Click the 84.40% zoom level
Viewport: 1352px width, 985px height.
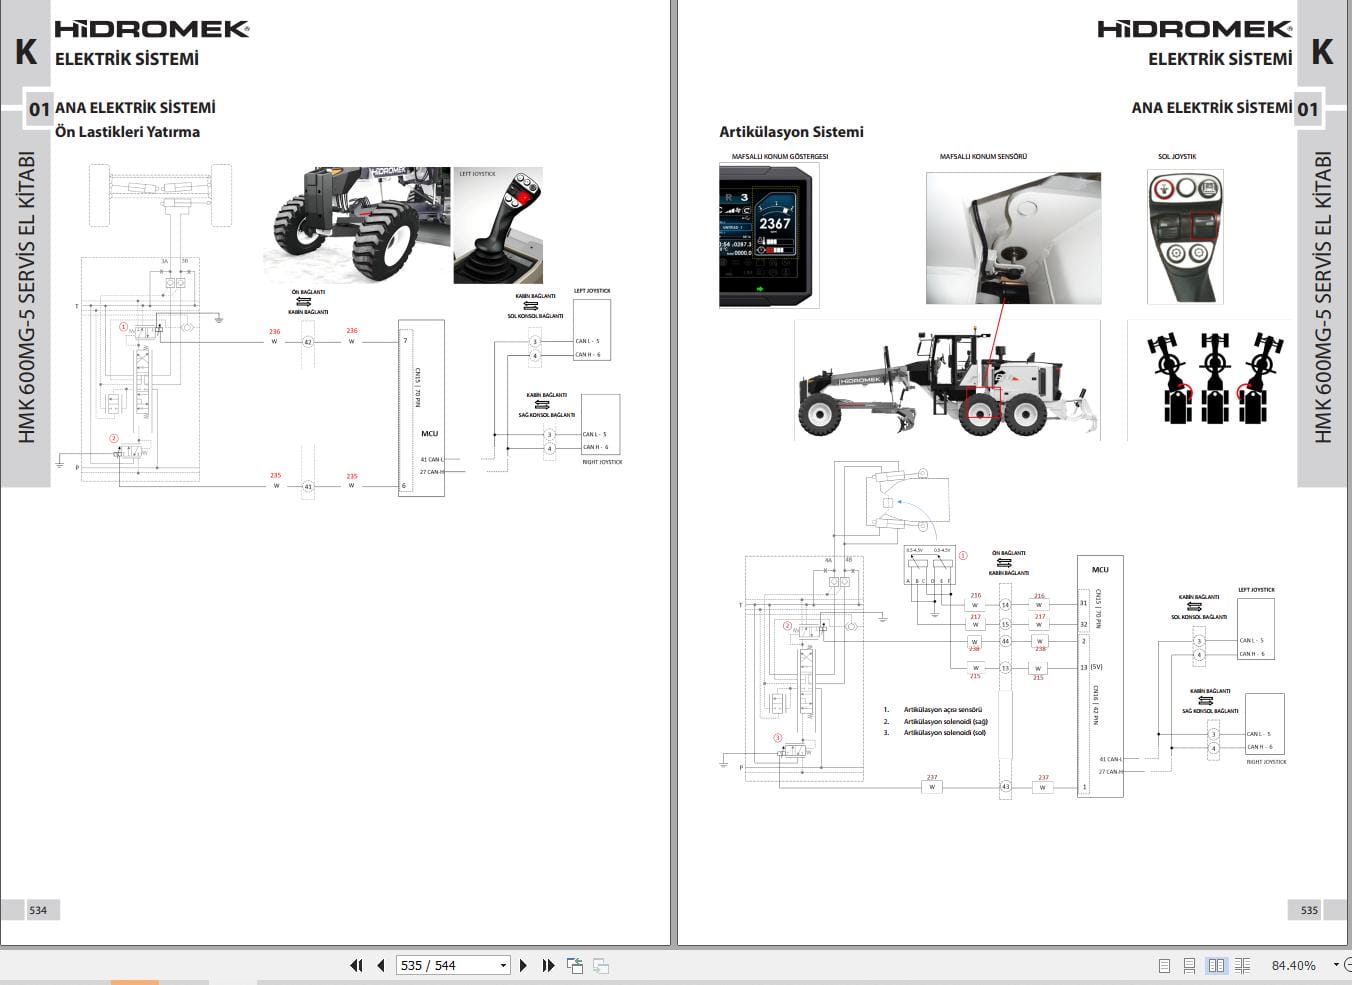(x=1293, y=965)
